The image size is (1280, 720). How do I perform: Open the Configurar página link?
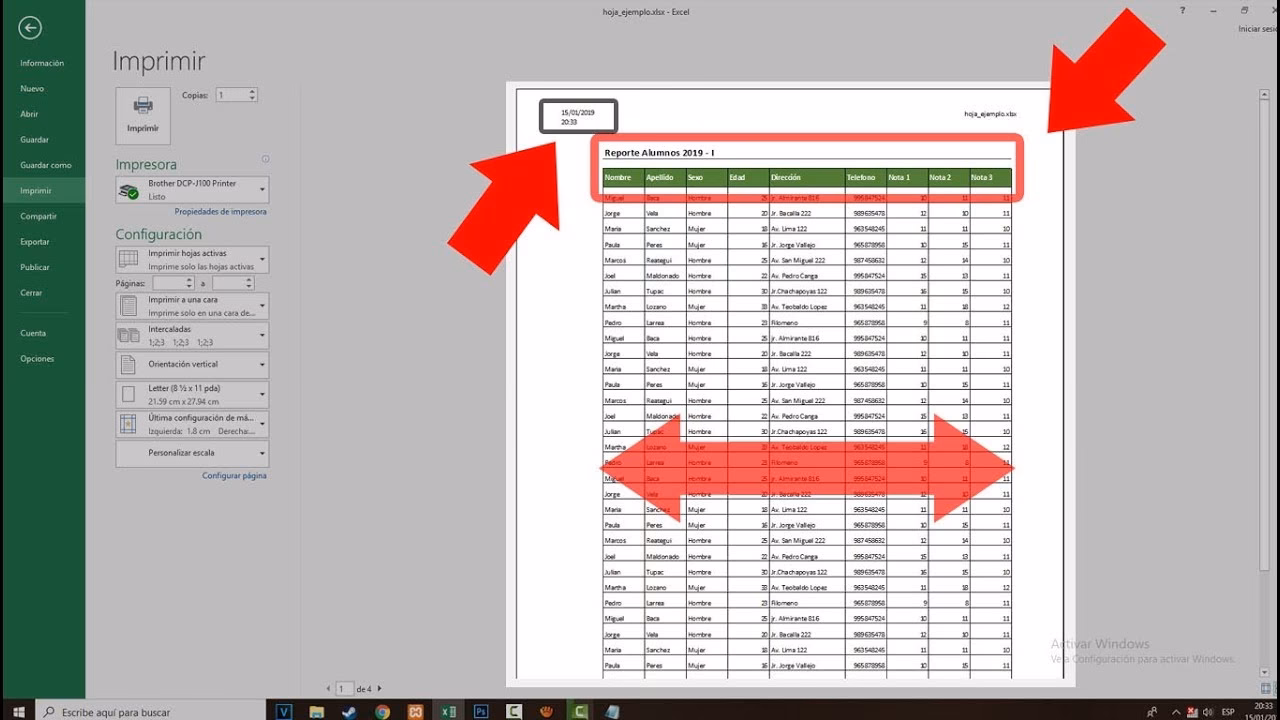236,475
